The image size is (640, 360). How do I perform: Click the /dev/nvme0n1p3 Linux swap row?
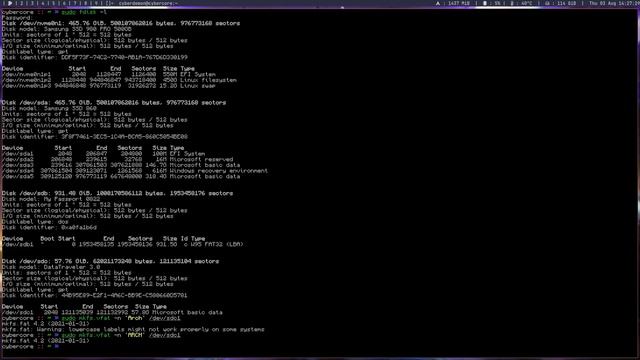point(109,86)
